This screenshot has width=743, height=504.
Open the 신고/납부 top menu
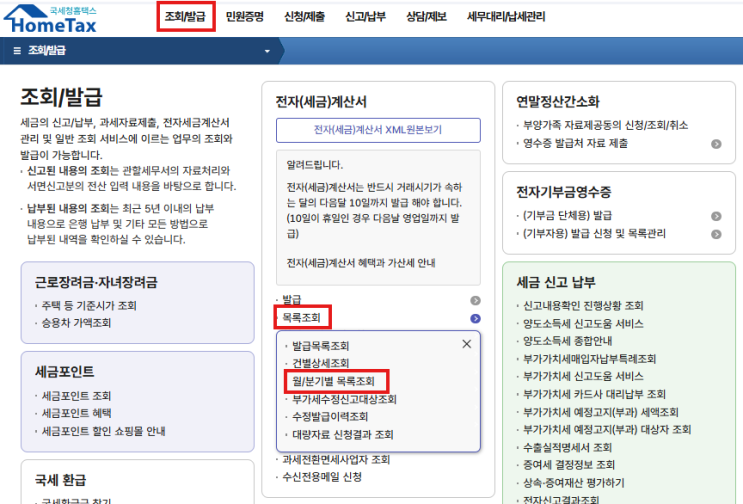coord(365,17)
